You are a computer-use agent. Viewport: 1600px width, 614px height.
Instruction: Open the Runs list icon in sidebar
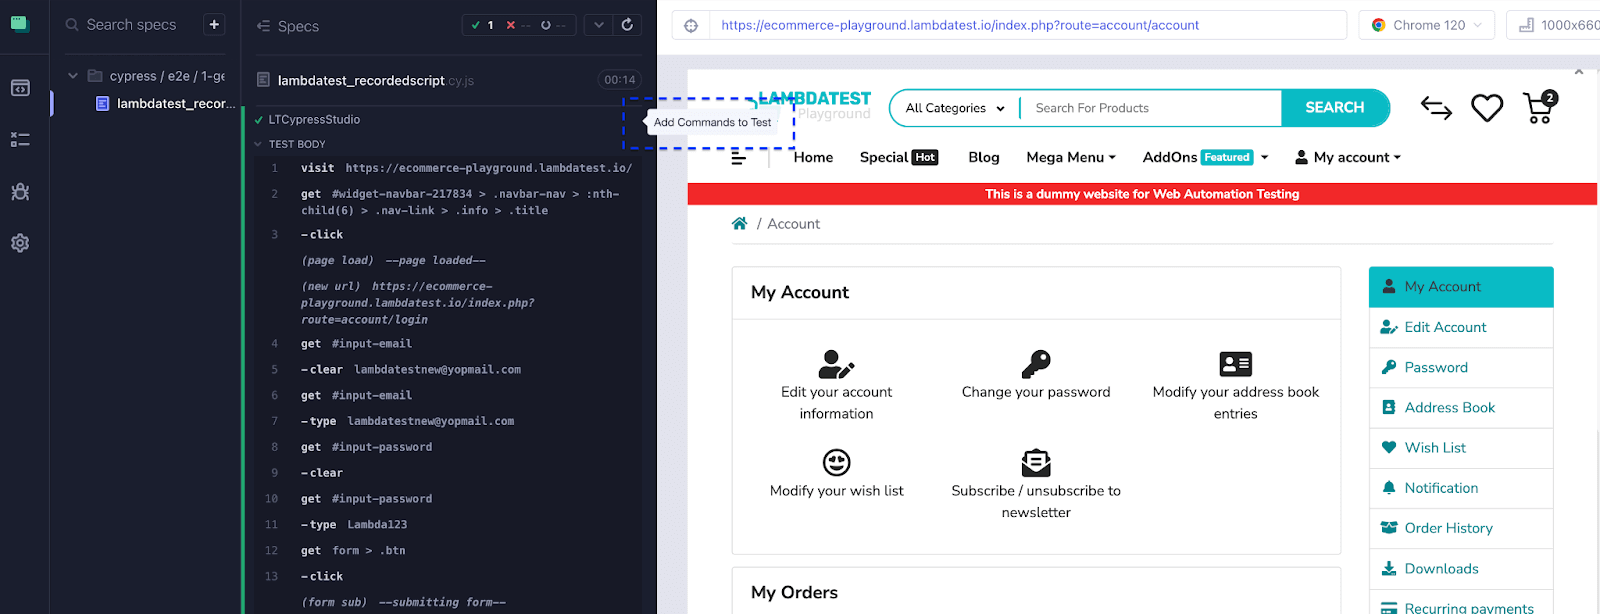click(20, 140)
